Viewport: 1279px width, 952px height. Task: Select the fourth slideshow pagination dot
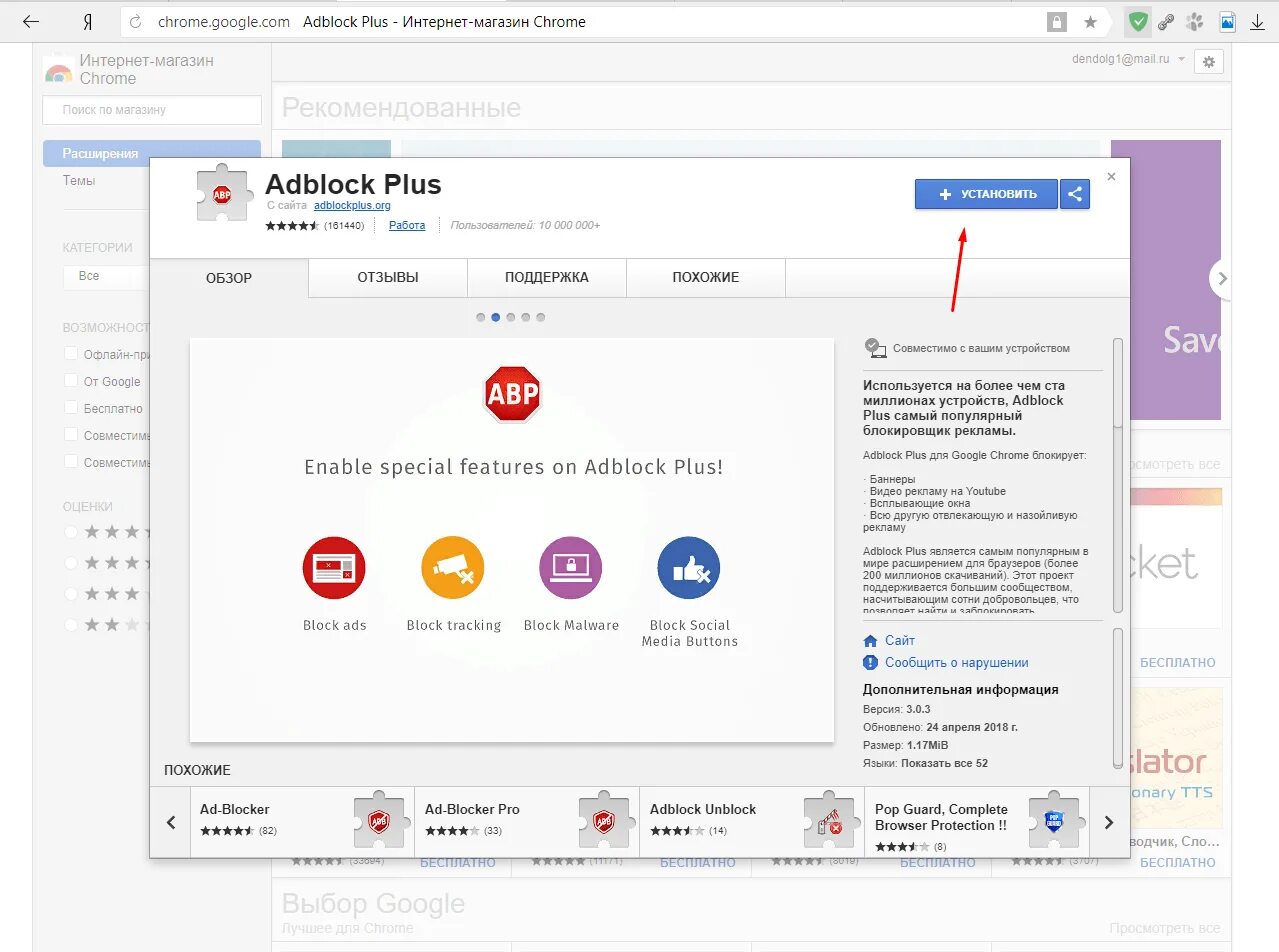pyautogui.click(x=526, y=317)
